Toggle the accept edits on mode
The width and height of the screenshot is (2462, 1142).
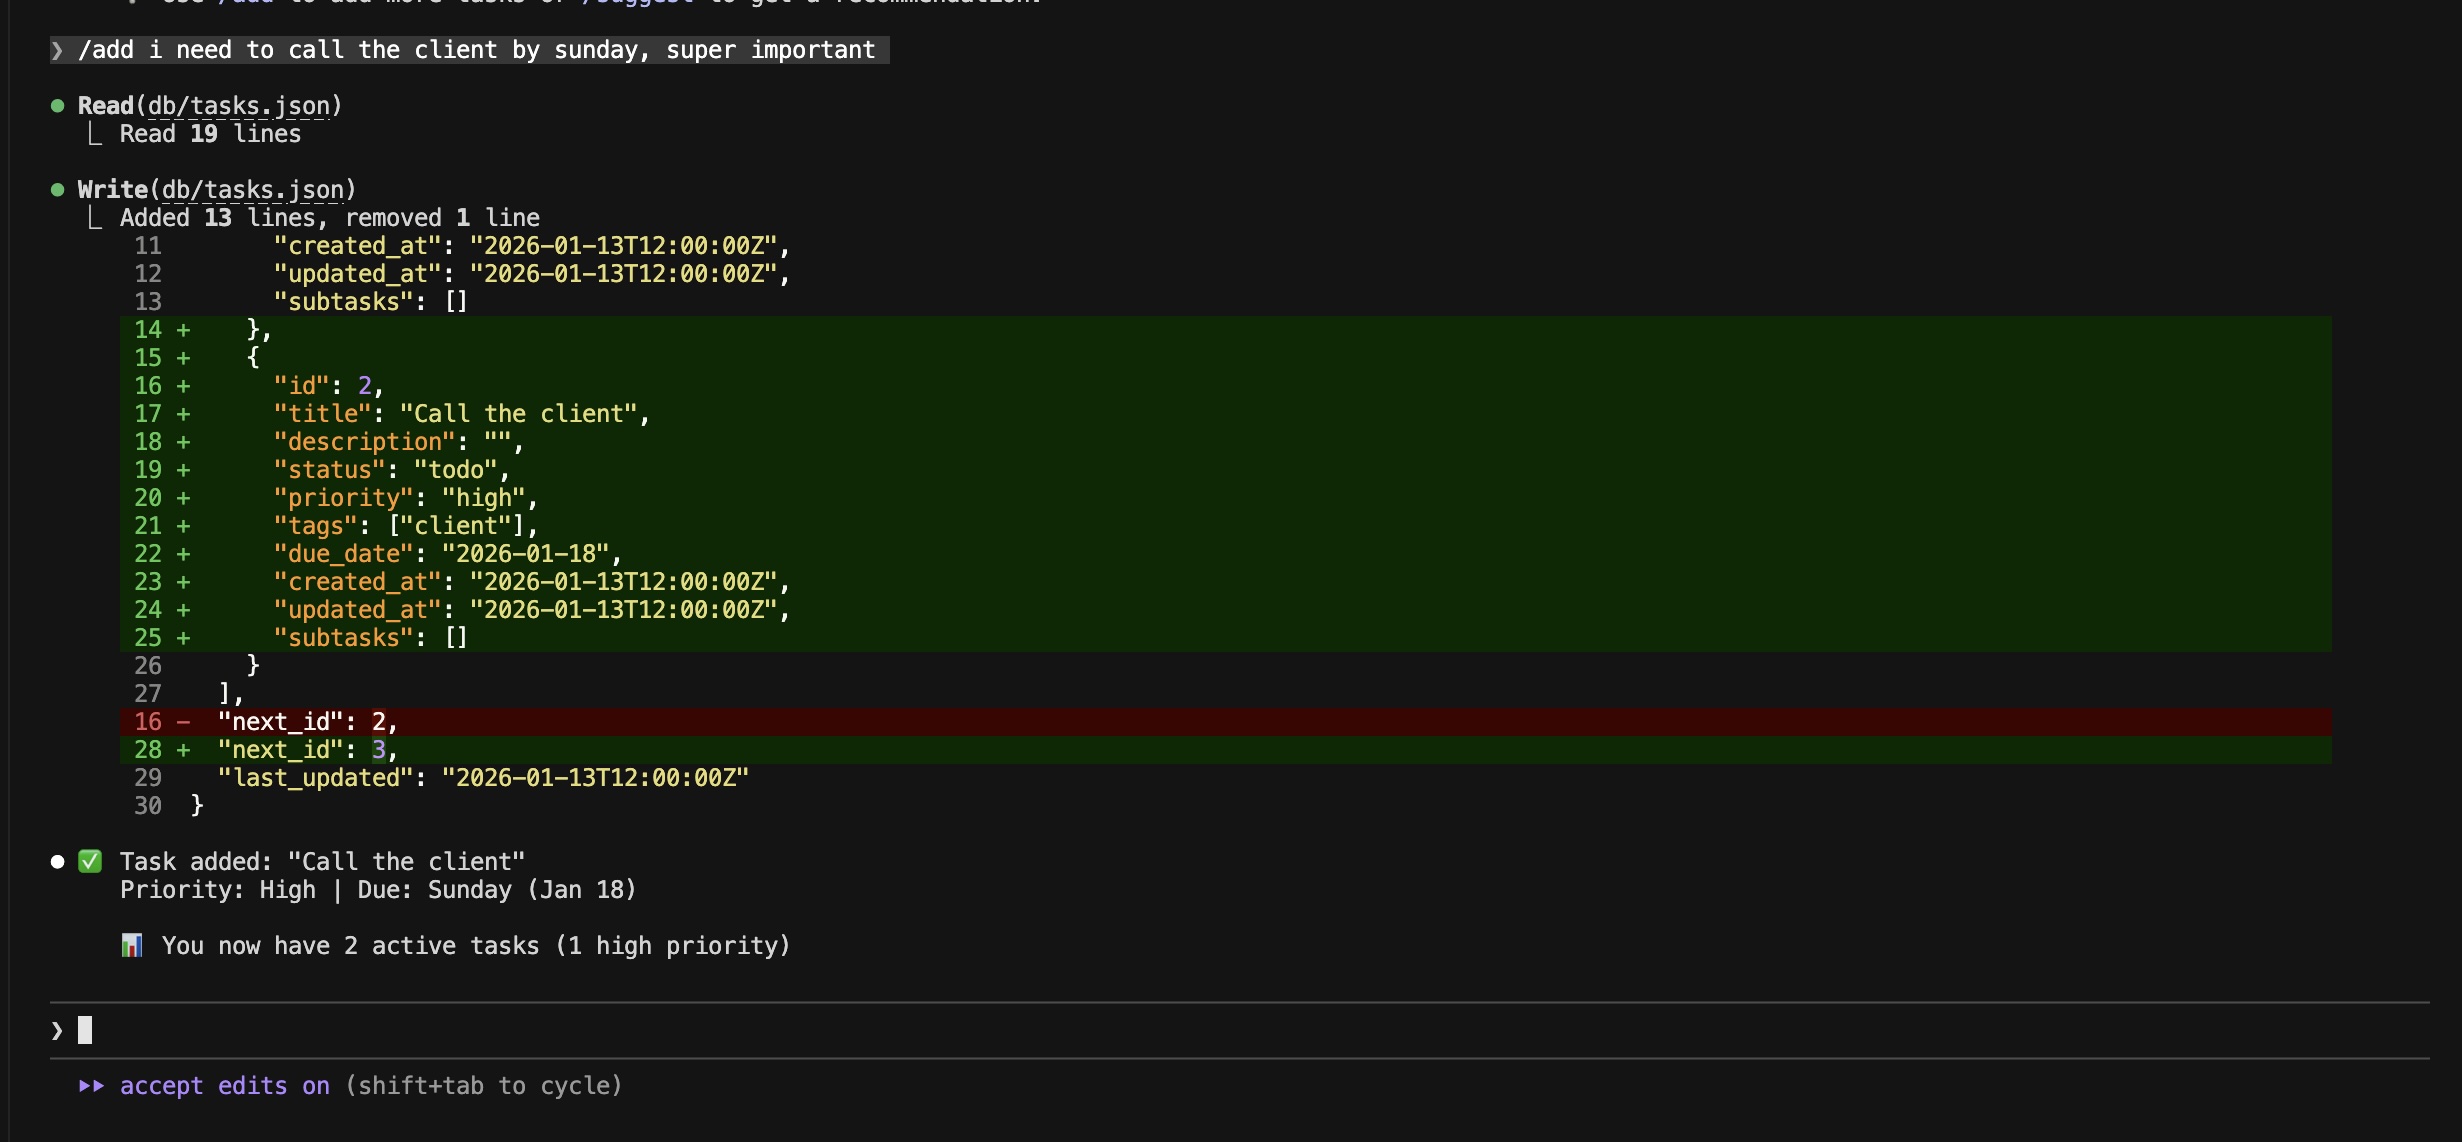click(224, 1085)
